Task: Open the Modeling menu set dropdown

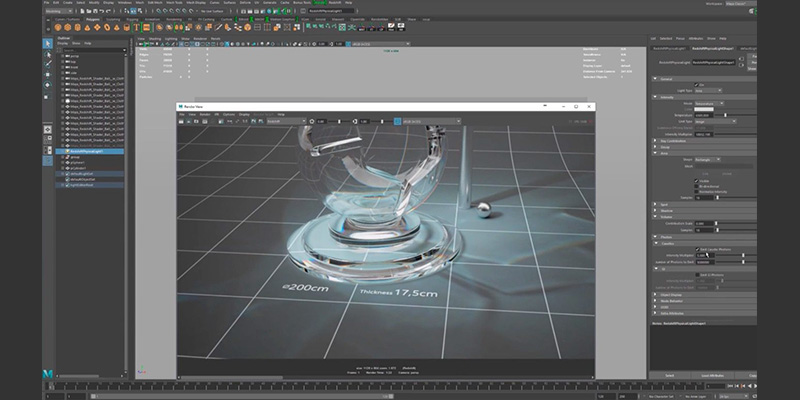Action: point(59,11)
